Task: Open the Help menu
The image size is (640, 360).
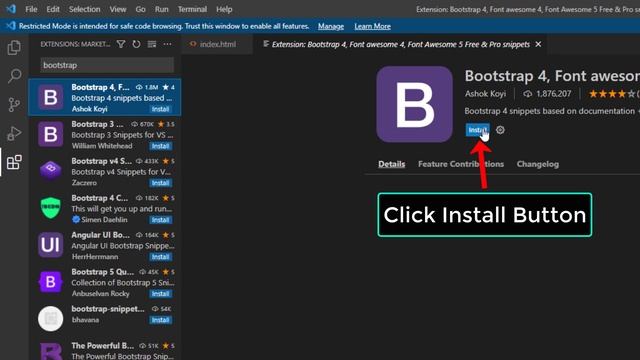Action: point(224,9)
